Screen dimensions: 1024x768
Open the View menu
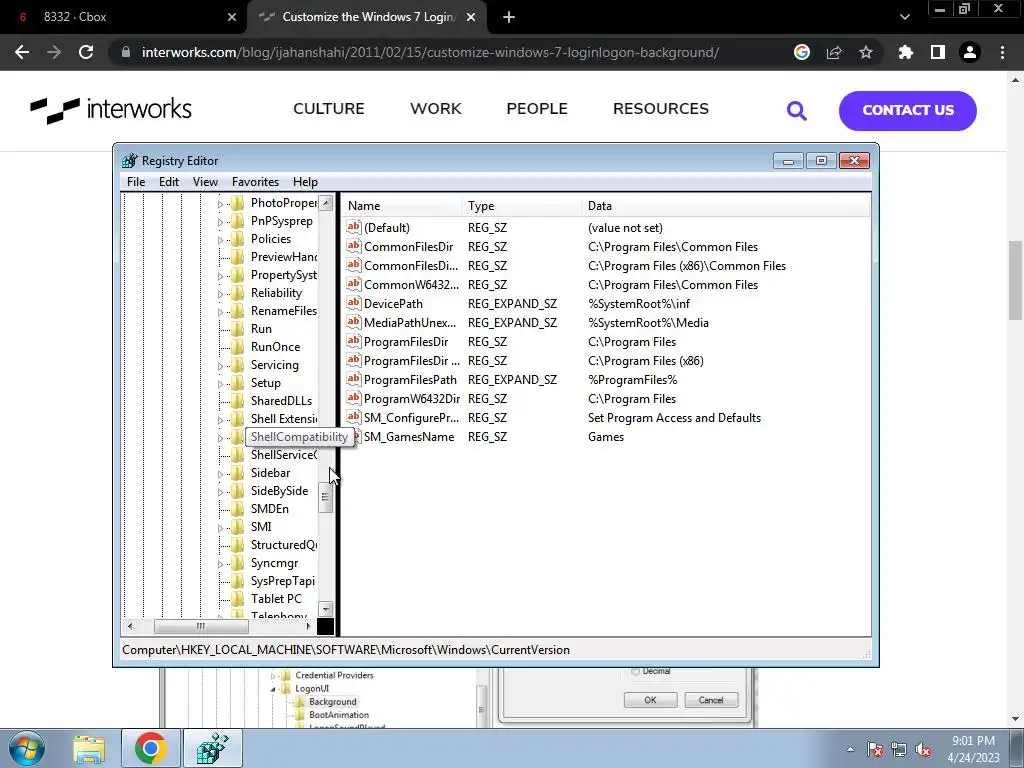click(205, 182)
